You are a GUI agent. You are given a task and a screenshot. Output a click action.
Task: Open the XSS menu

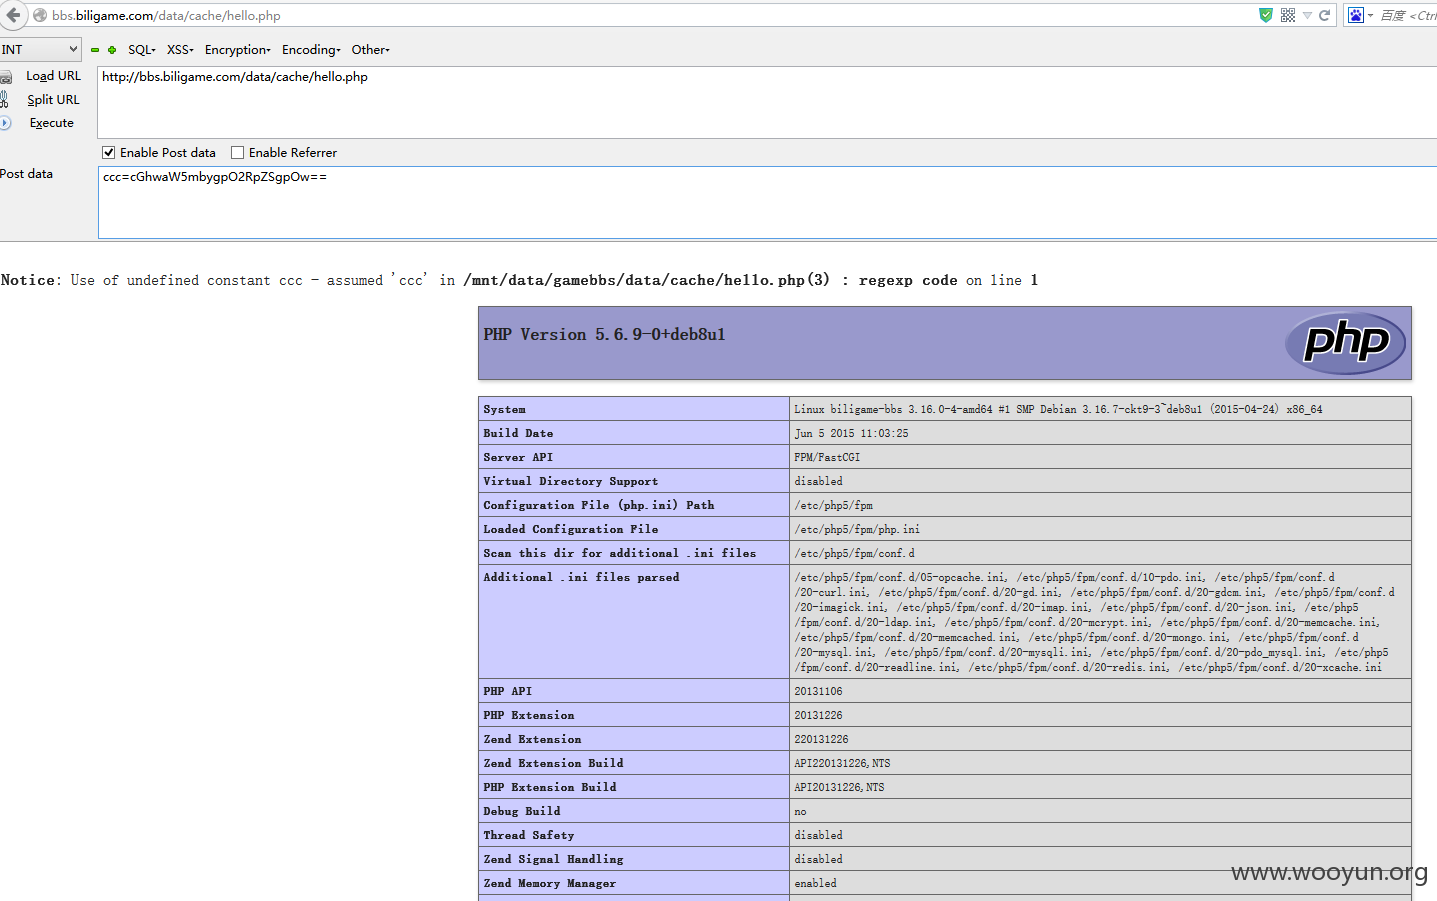(x=180, y=50)
